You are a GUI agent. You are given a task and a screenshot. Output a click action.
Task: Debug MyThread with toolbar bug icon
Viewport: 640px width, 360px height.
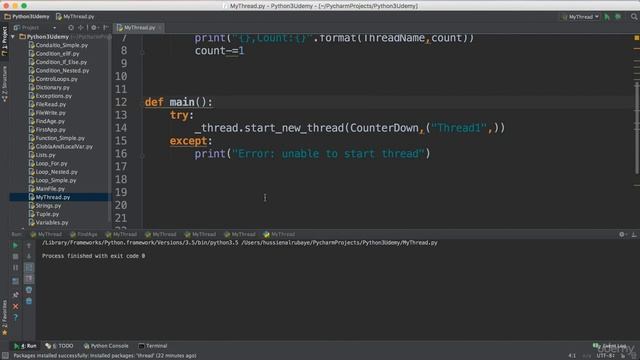click(618, 17)
